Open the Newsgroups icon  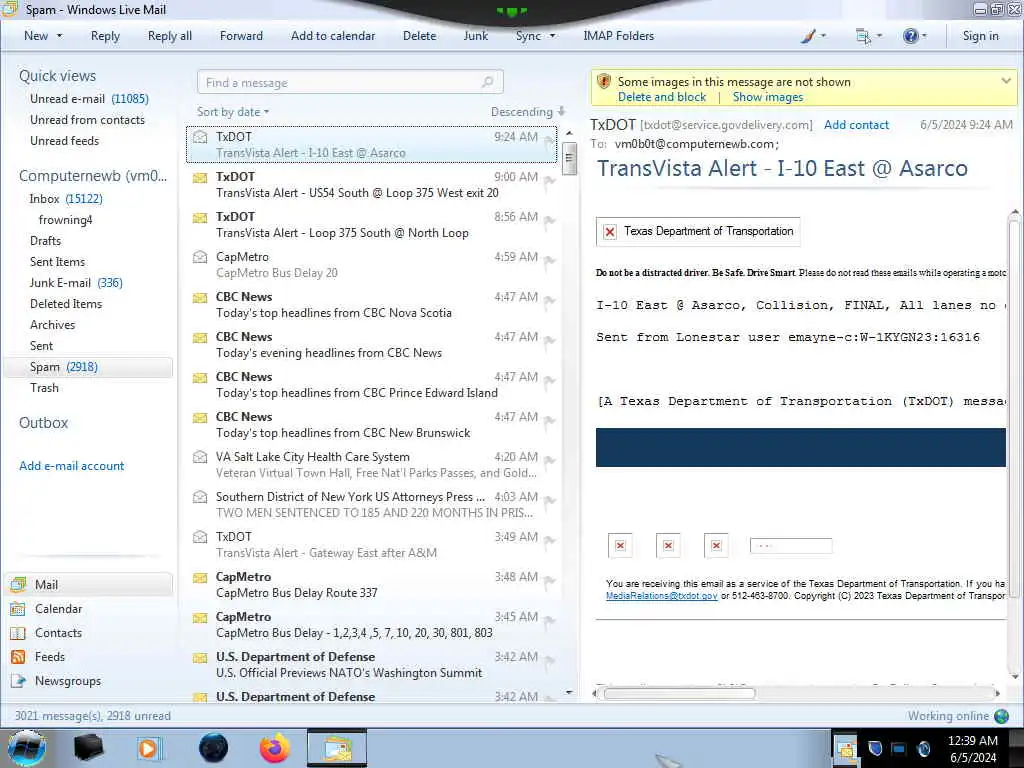click(x=18, y=680)
